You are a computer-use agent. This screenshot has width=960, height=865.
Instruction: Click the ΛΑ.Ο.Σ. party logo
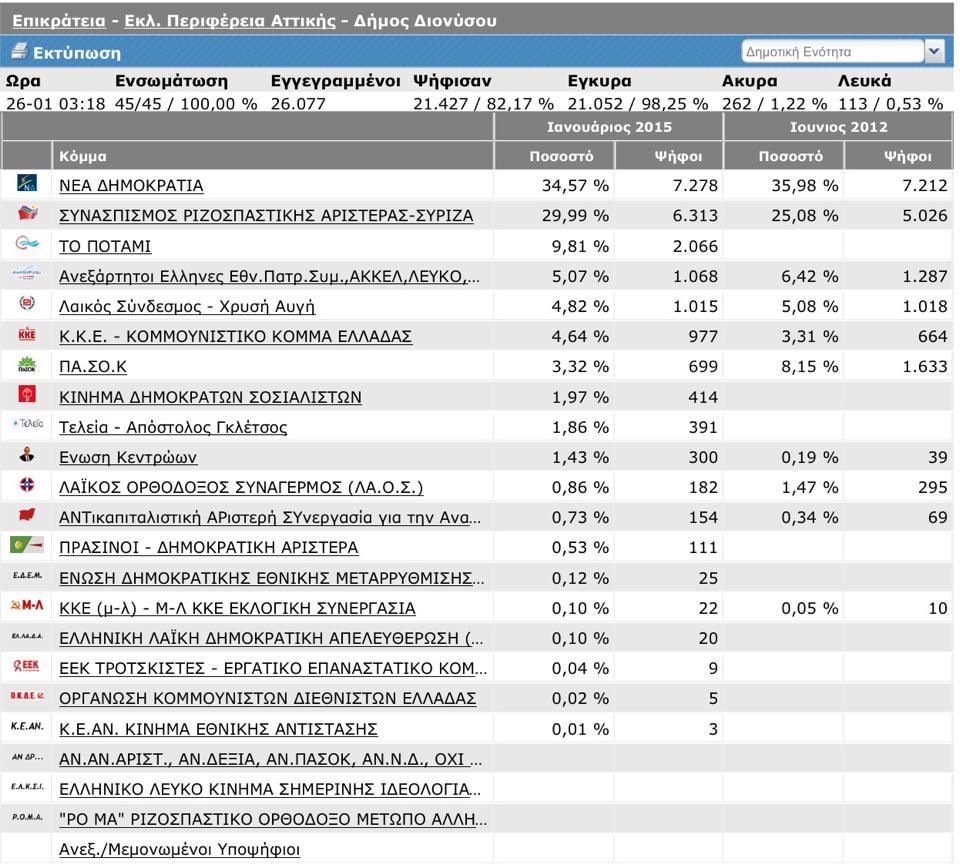pos(27,485)
